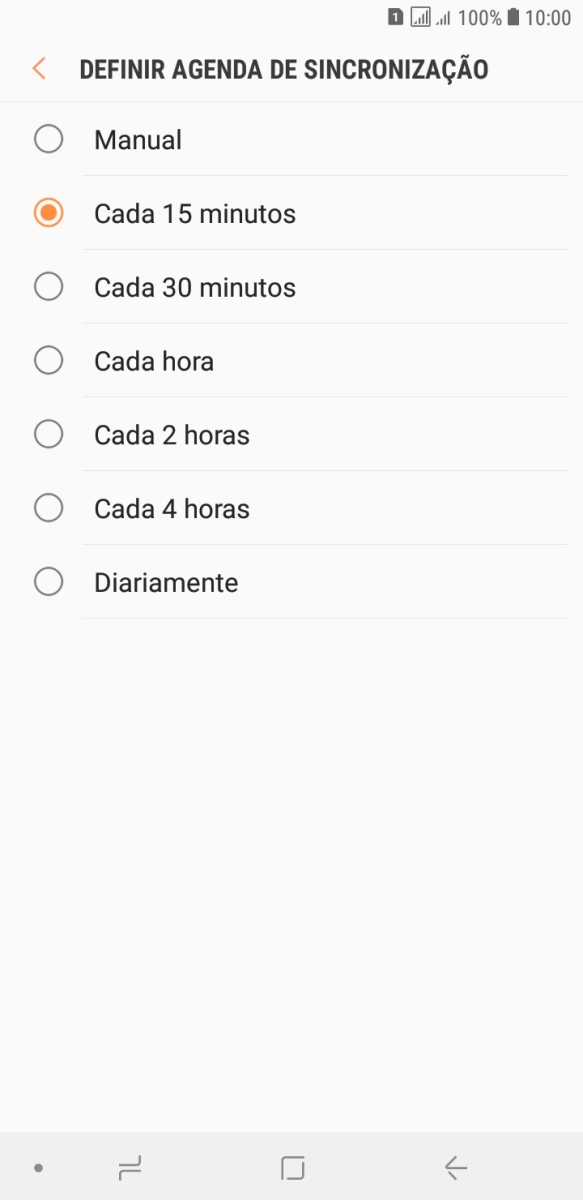Select Cada 4 horas schedule
The width and height of the screenshot is (583, 1200).
pos(48,508)
